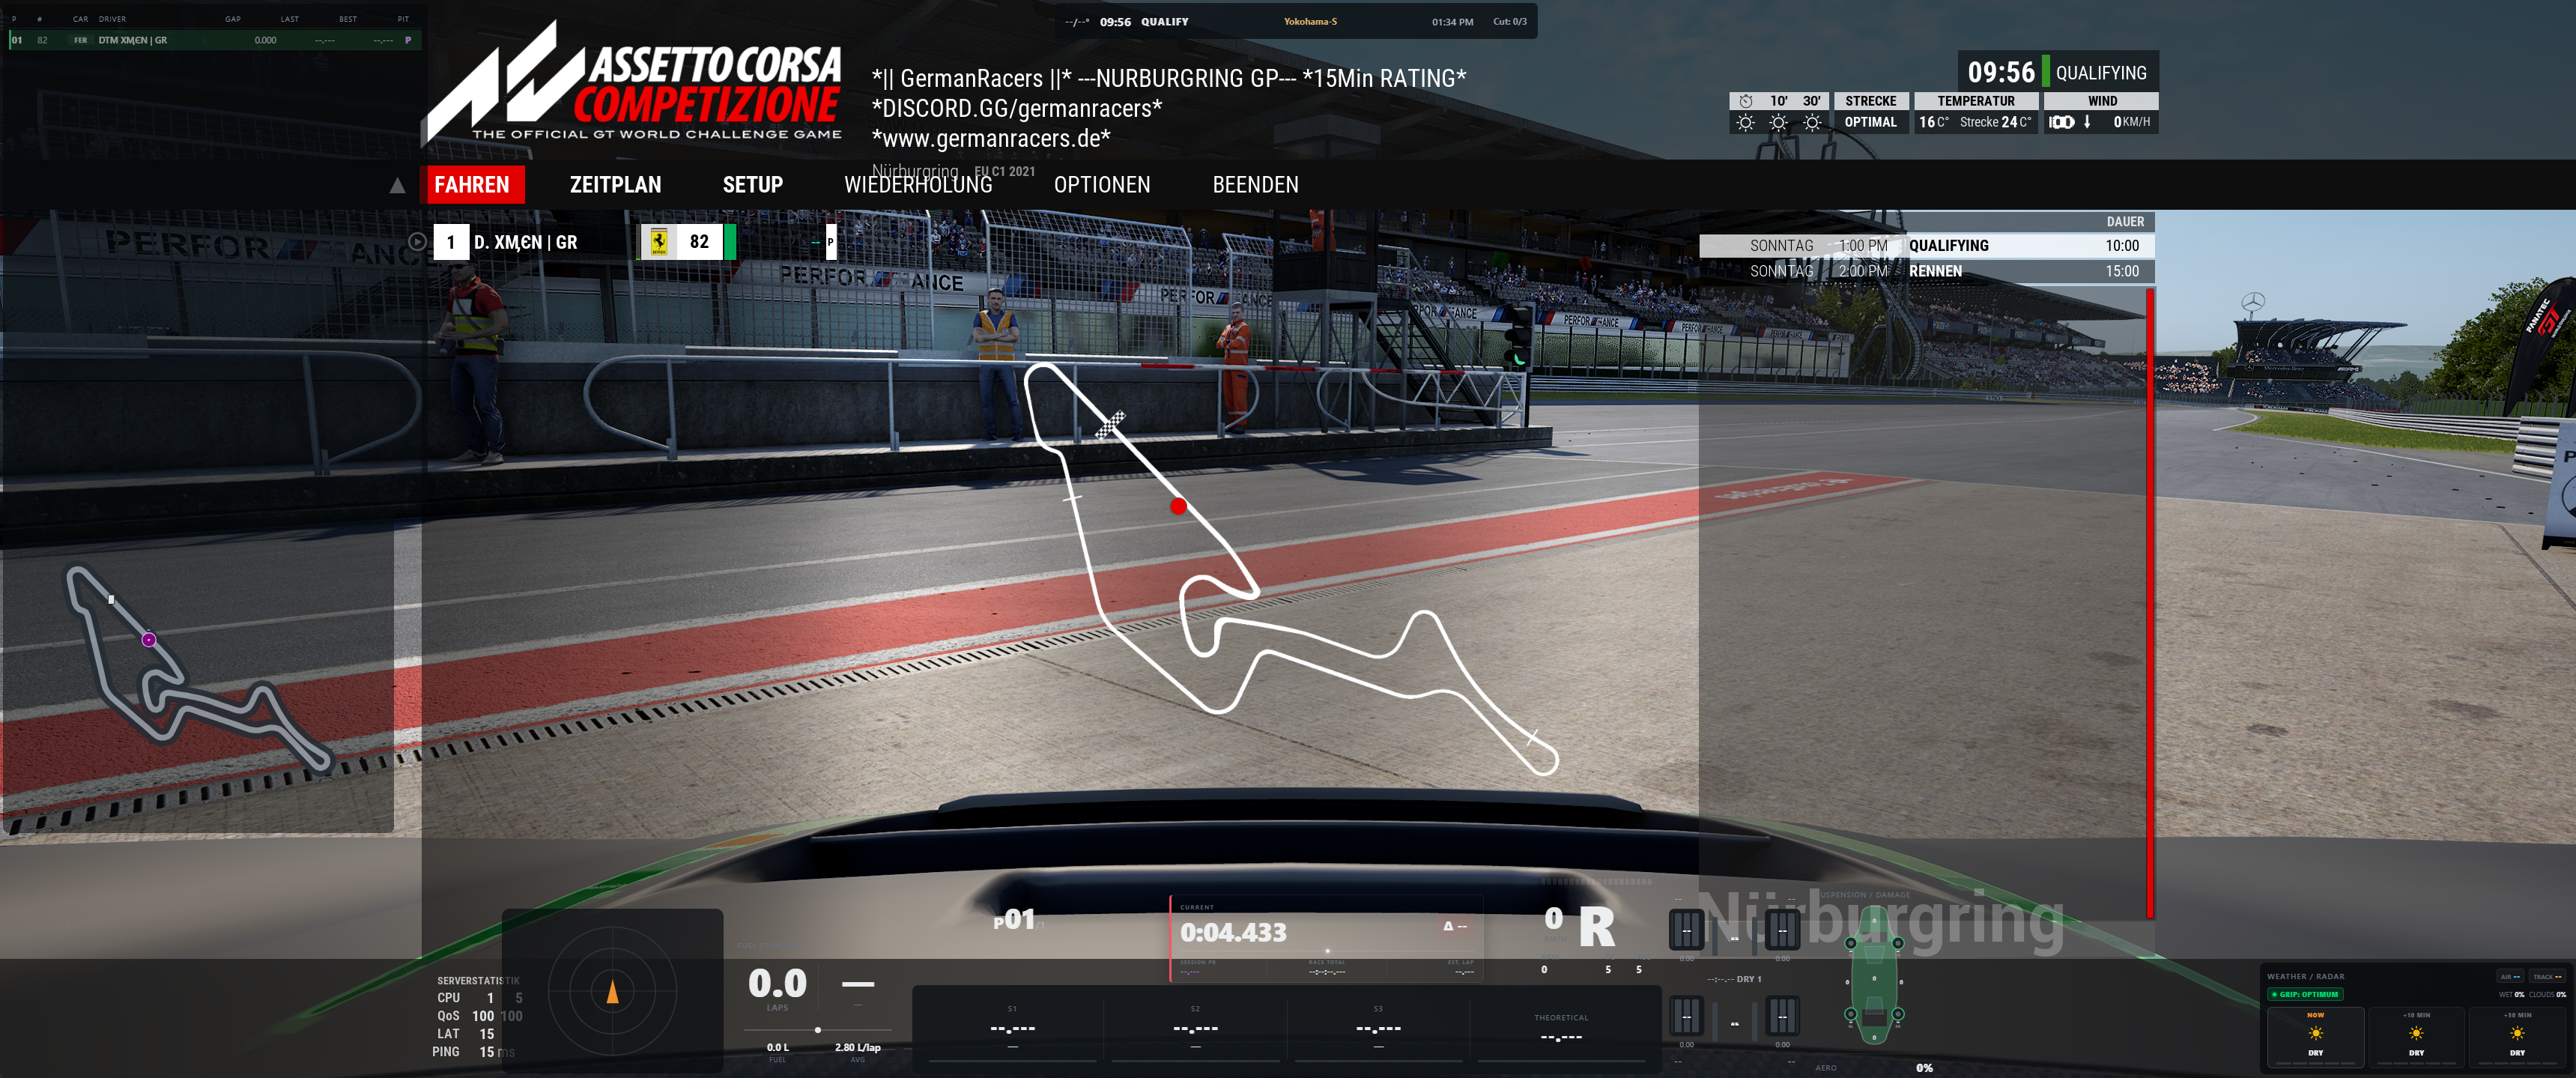This screenshot has width=2576, height=1078.
Task: Click the THEORETICAL lap time box
Action: point(1561,1030)
